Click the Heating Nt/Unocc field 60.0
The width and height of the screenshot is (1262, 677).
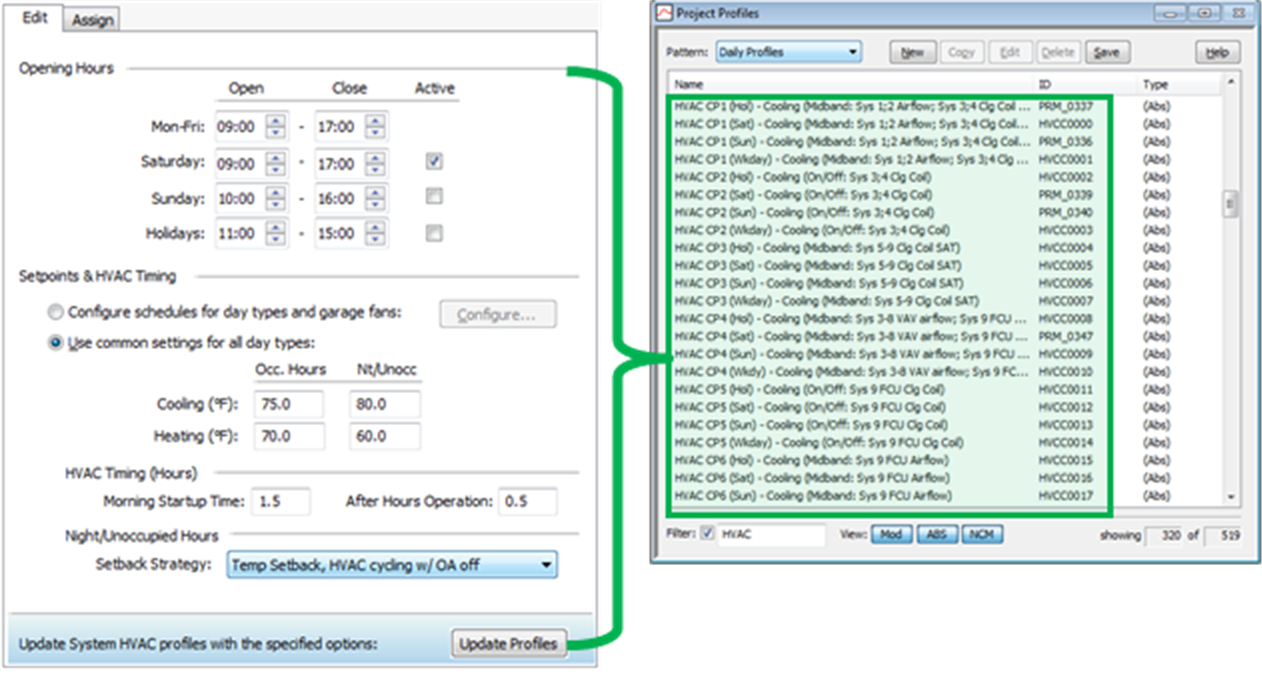coord(385,436)
